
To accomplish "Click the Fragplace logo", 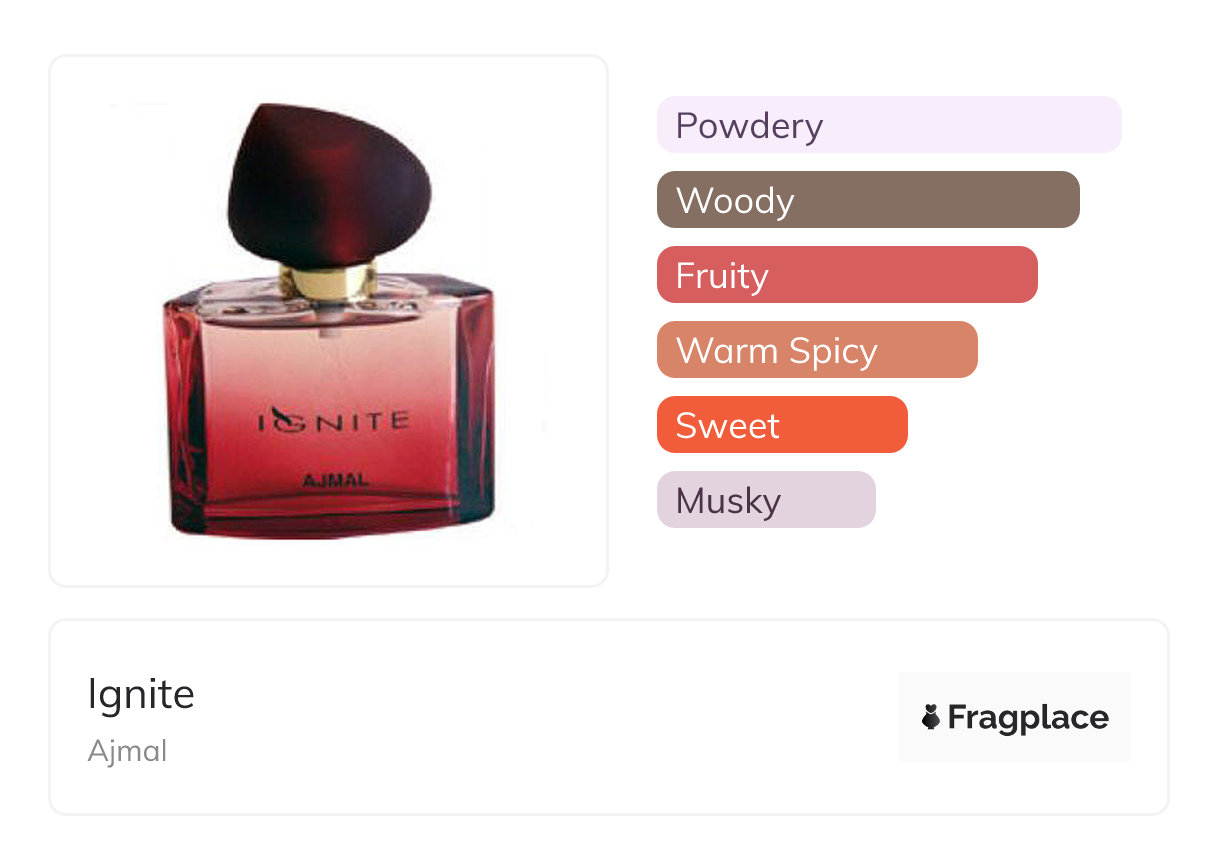I will tap(1015, 717).
